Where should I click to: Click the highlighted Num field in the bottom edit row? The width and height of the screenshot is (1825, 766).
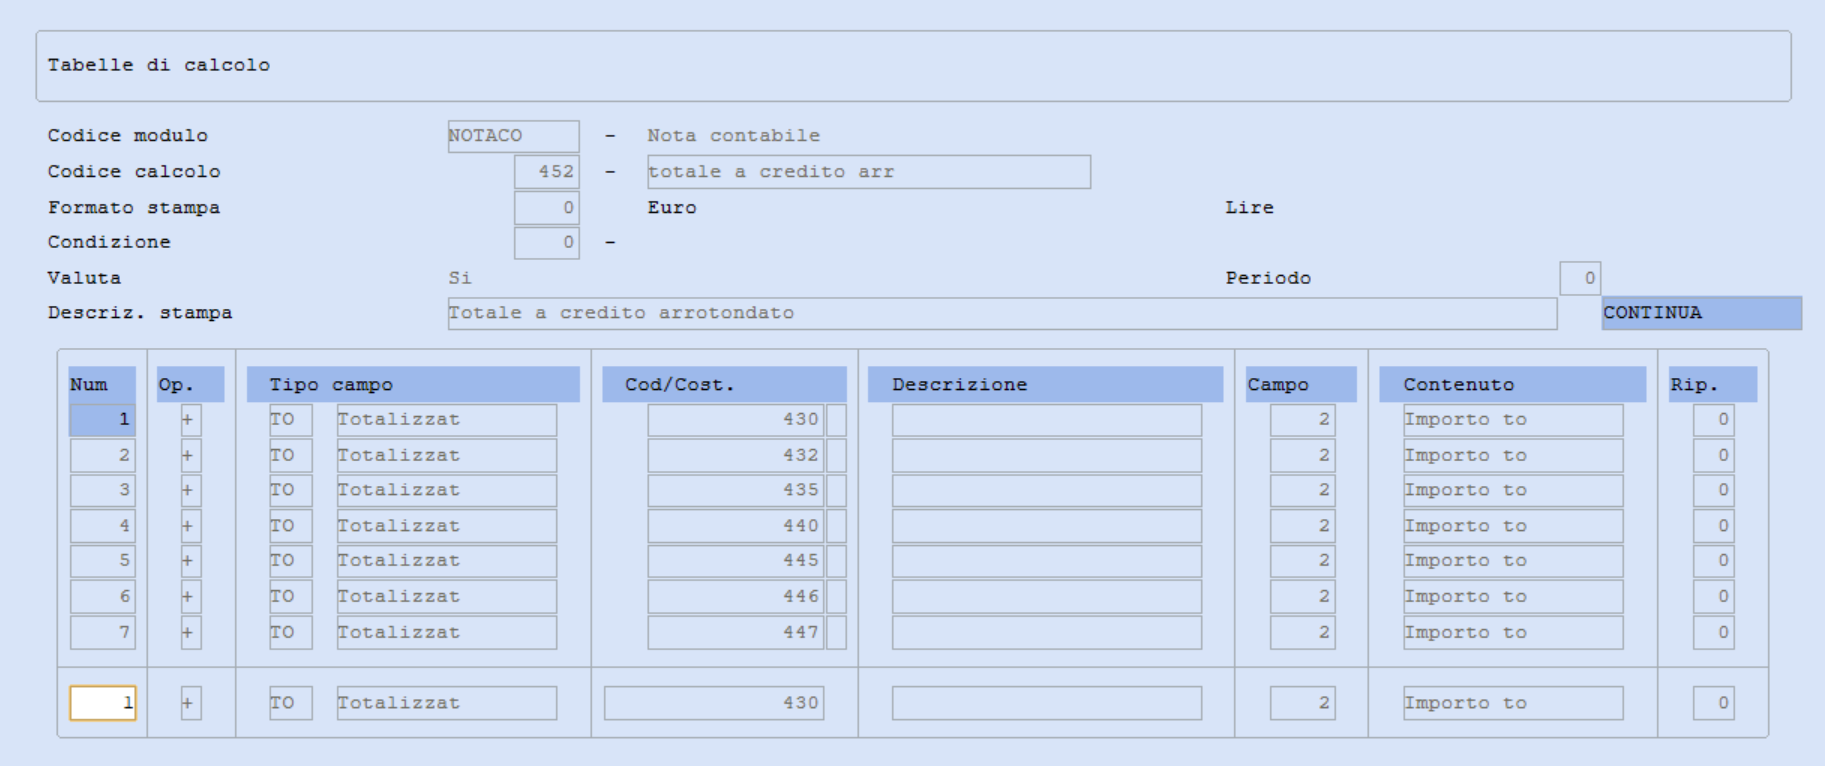pyautogui.click(x=102, y=703)
